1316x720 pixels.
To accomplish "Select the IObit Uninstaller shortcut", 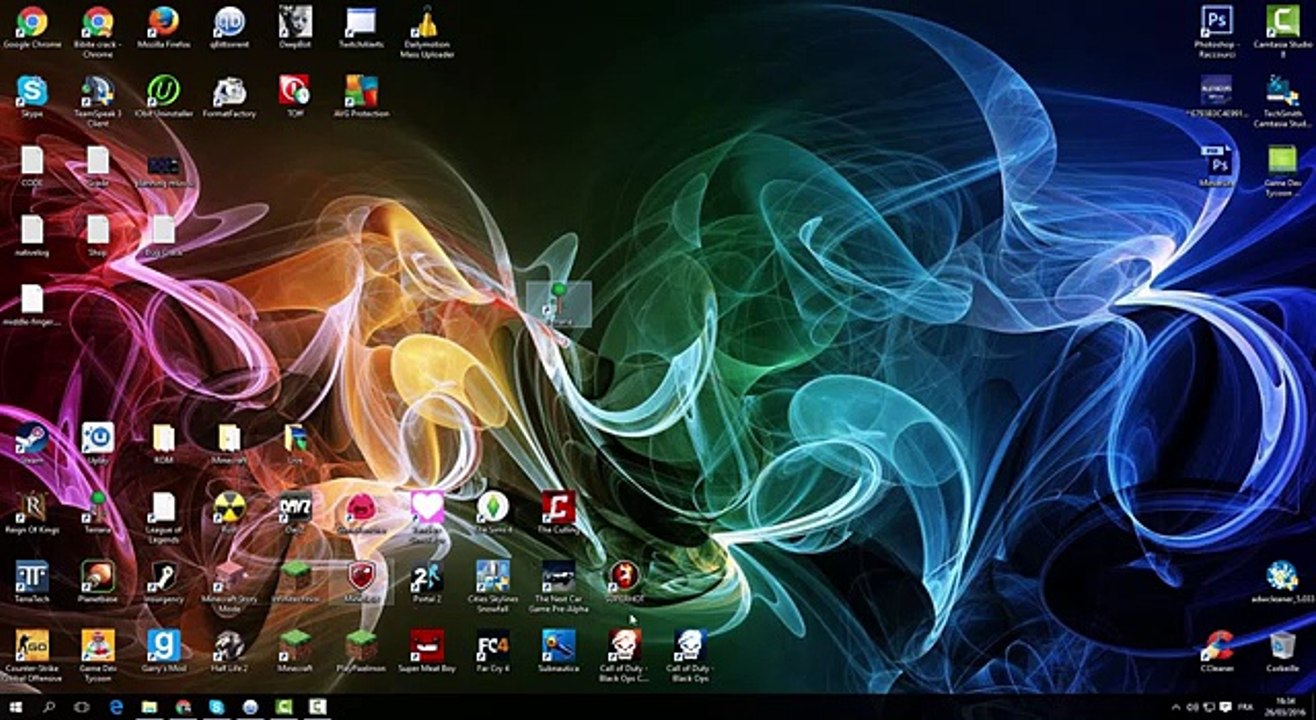I will (163, 98).
